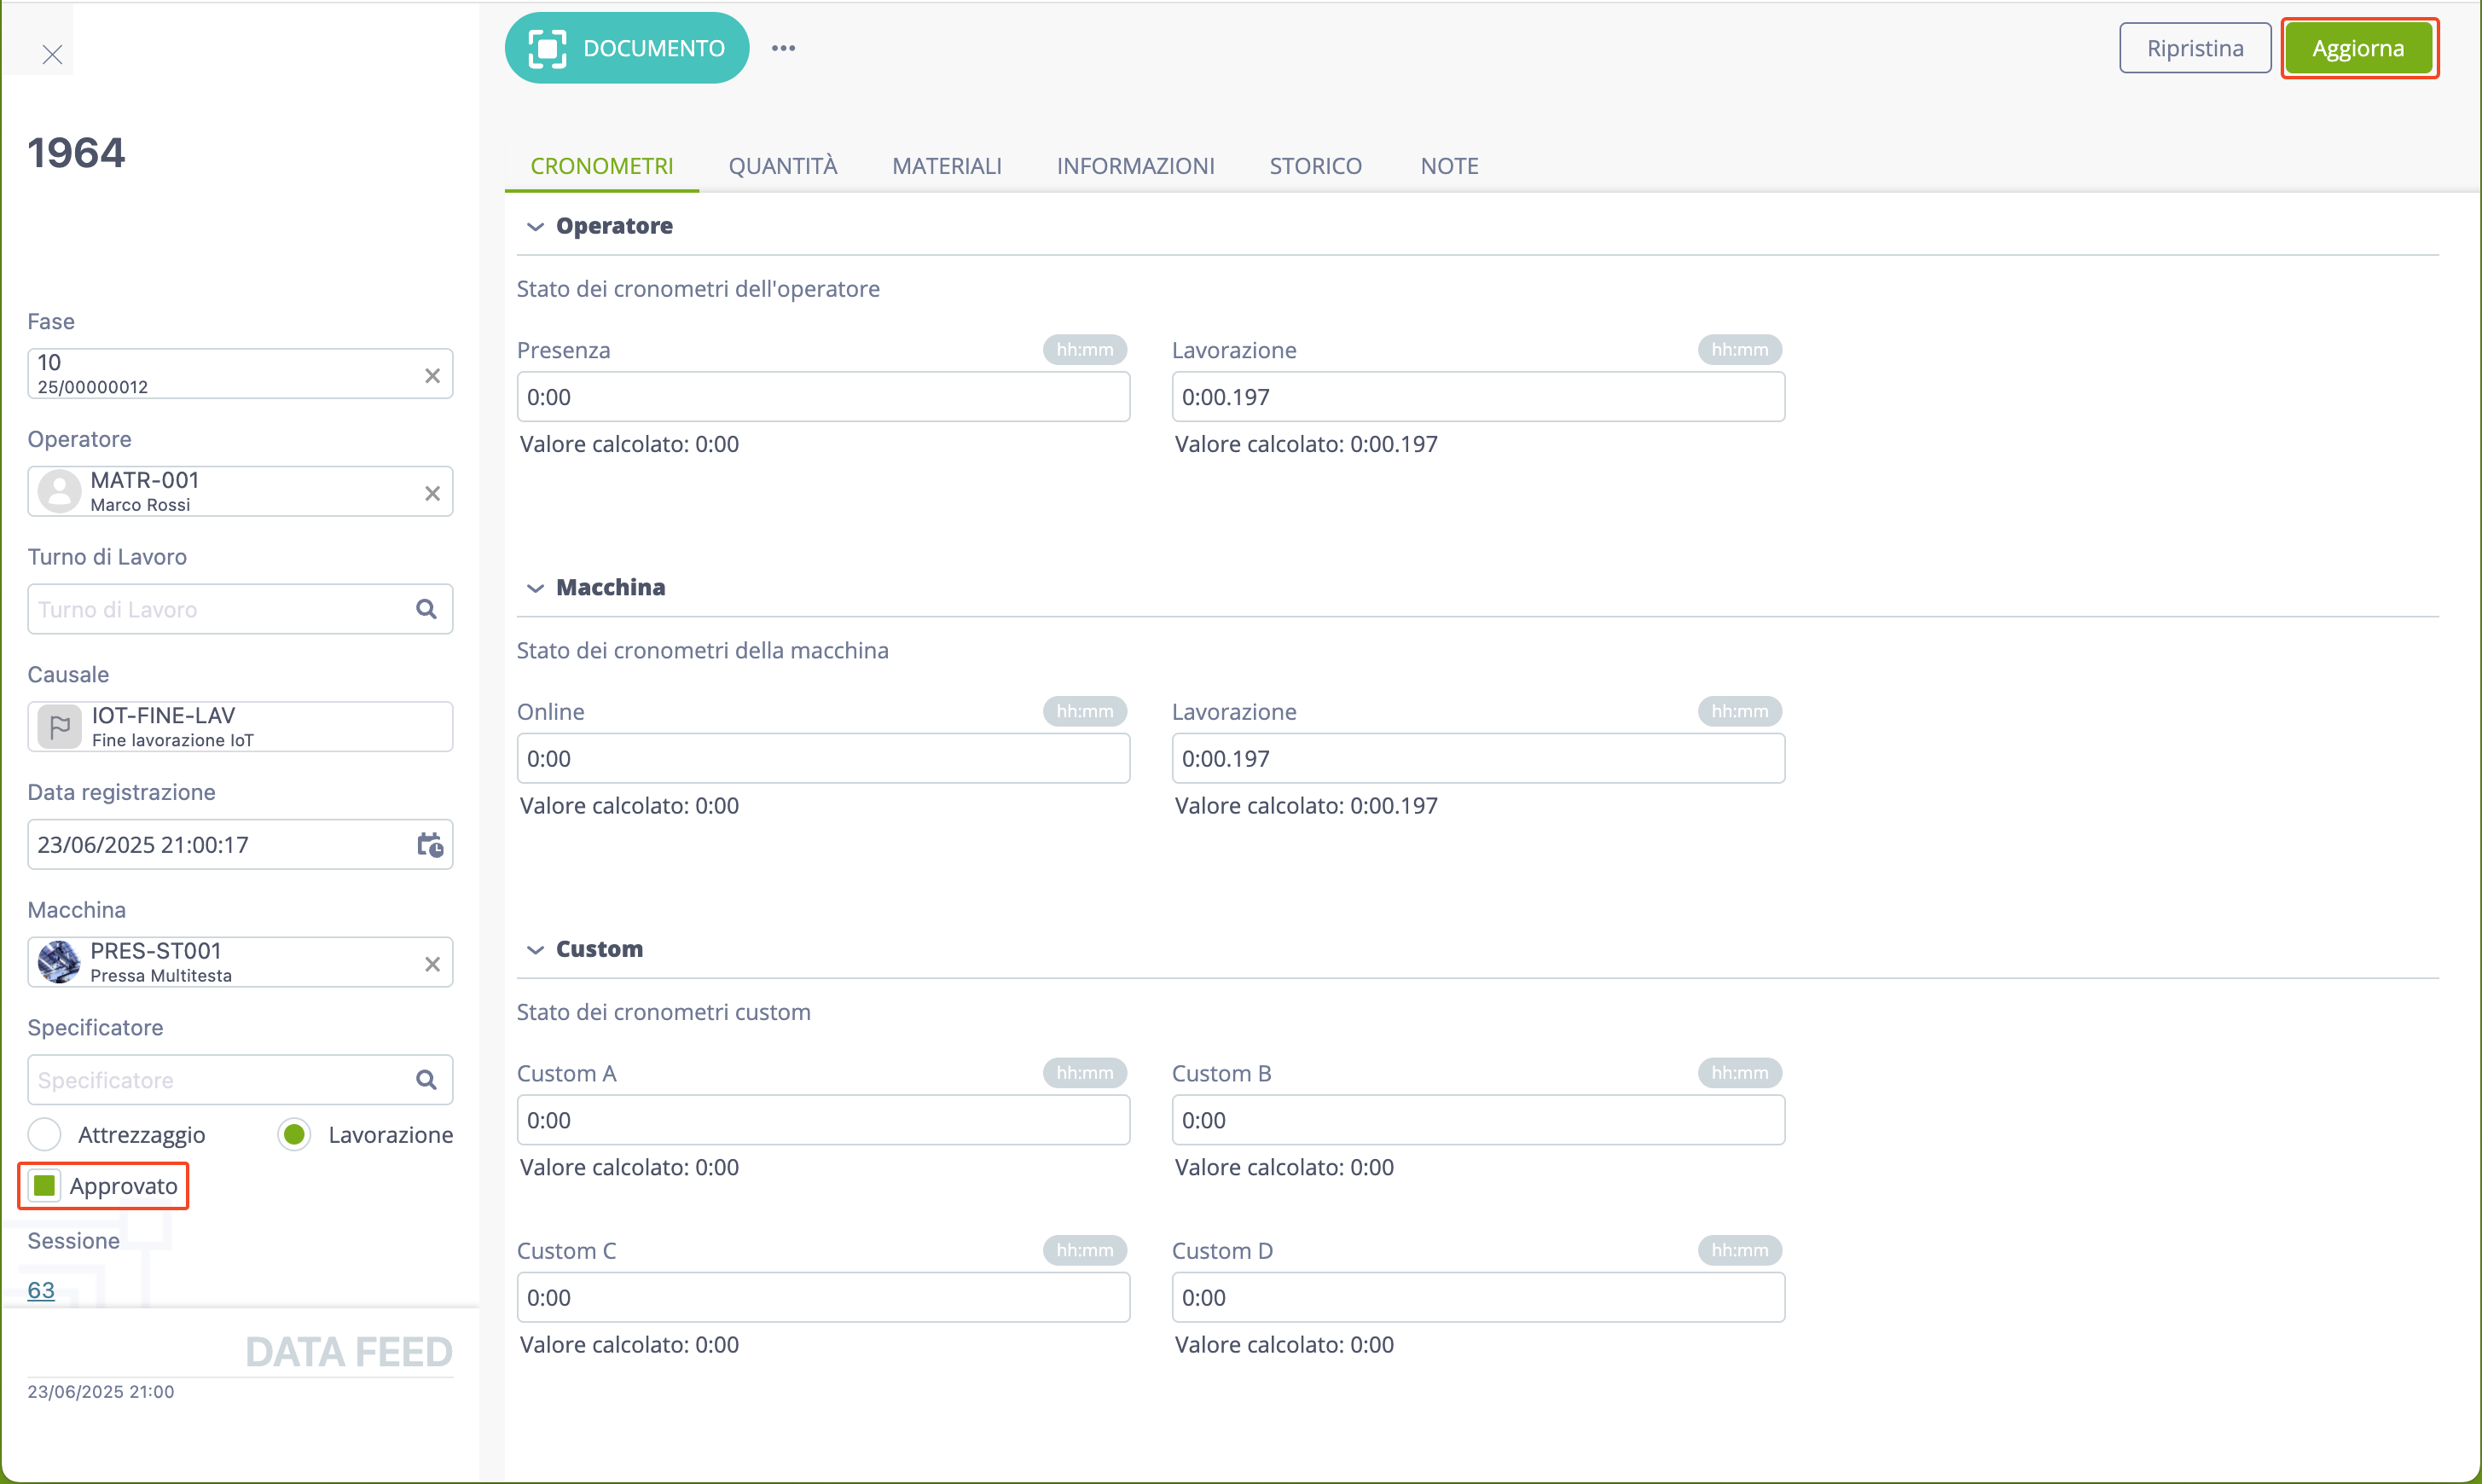The width and height of the screenshot is (2482, 1484).
Task: Click the green Aggiorna button
Action: (x=2358, y=48)
